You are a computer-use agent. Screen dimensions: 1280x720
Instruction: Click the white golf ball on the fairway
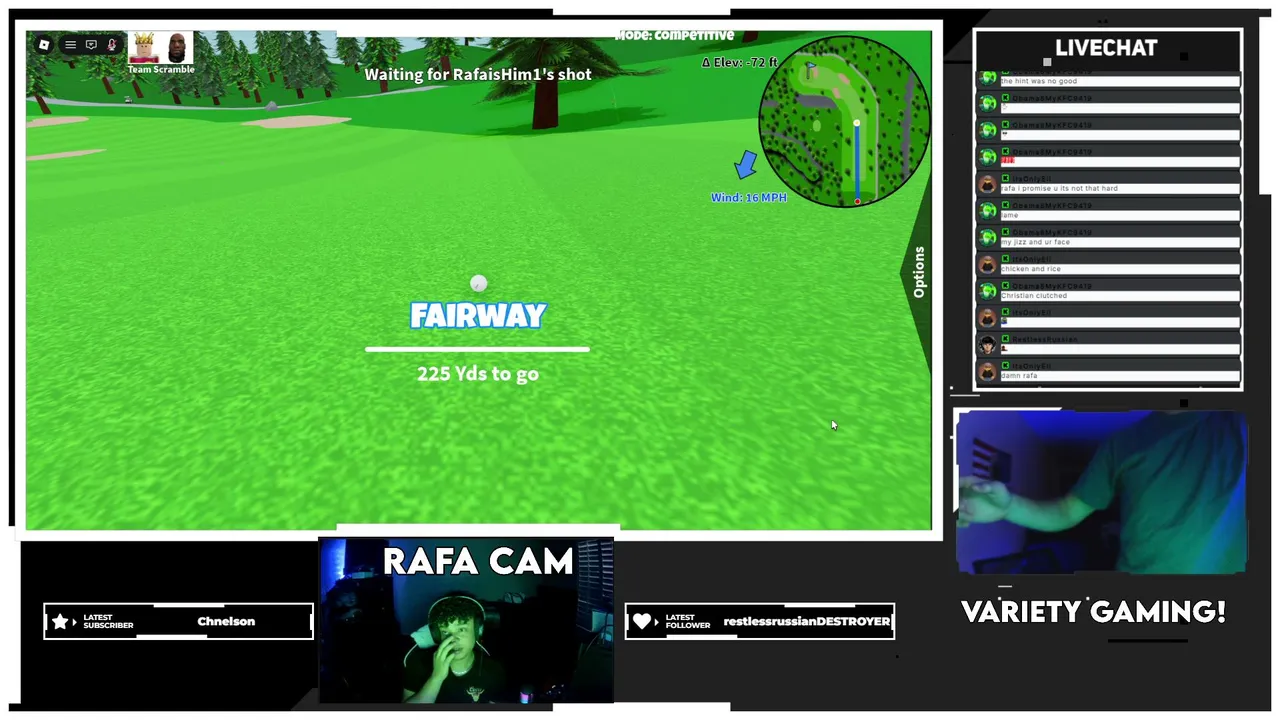coord(478,284)
